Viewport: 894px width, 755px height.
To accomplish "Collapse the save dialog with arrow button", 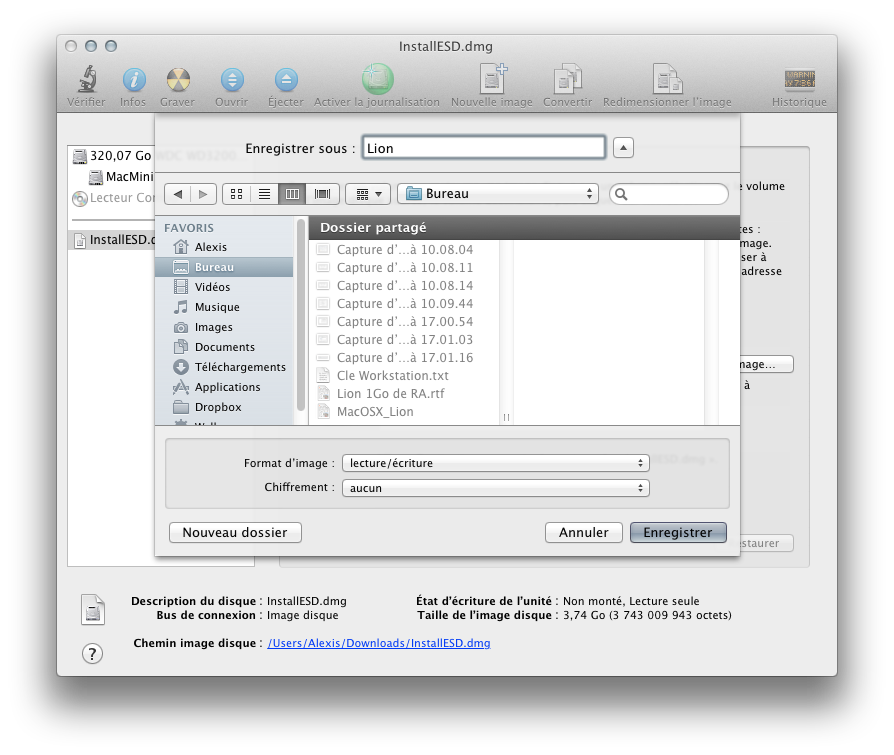I will coord(623,148).
